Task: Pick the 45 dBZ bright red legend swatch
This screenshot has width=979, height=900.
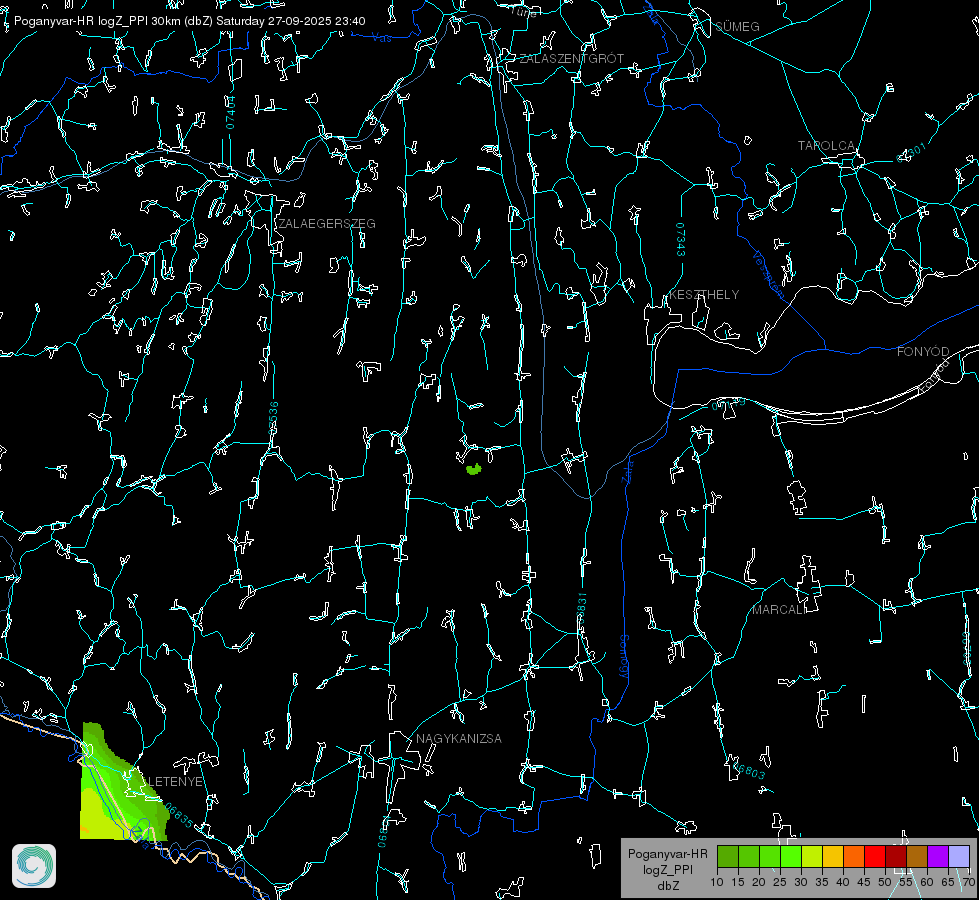Action: point(875,856)
